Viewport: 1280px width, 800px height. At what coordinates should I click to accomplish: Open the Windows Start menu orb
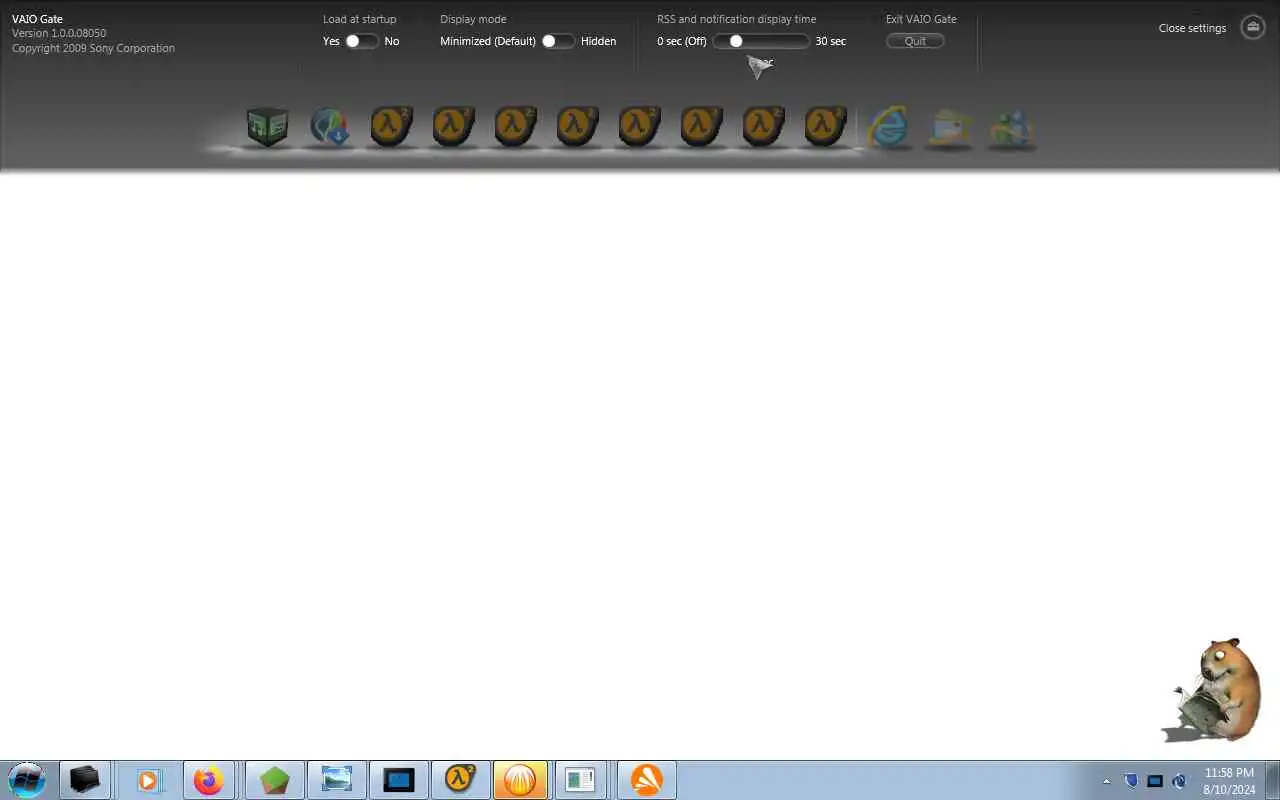coord(26,780)
